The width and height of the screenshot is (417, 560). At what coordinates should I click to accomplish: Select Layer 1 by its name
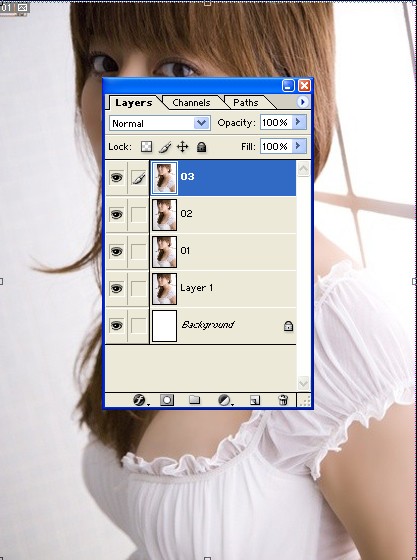point(196,288)
